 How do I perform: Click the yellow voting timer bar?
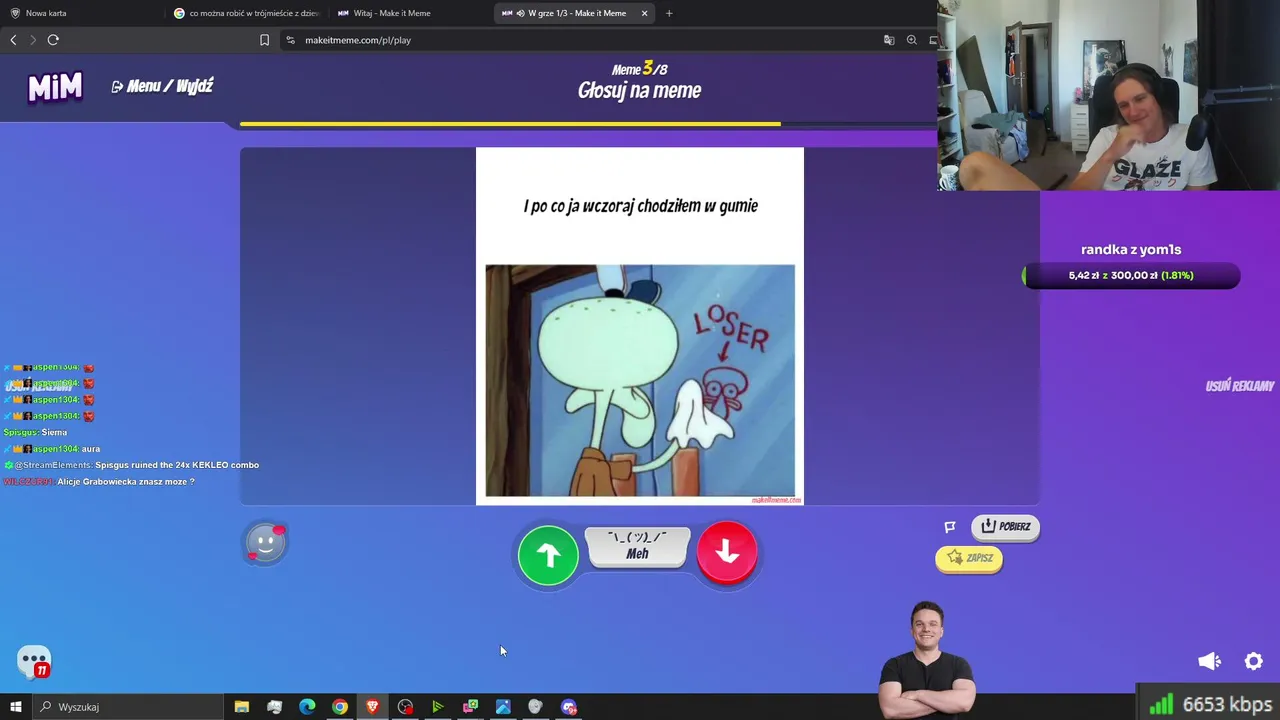coord(510,124)
